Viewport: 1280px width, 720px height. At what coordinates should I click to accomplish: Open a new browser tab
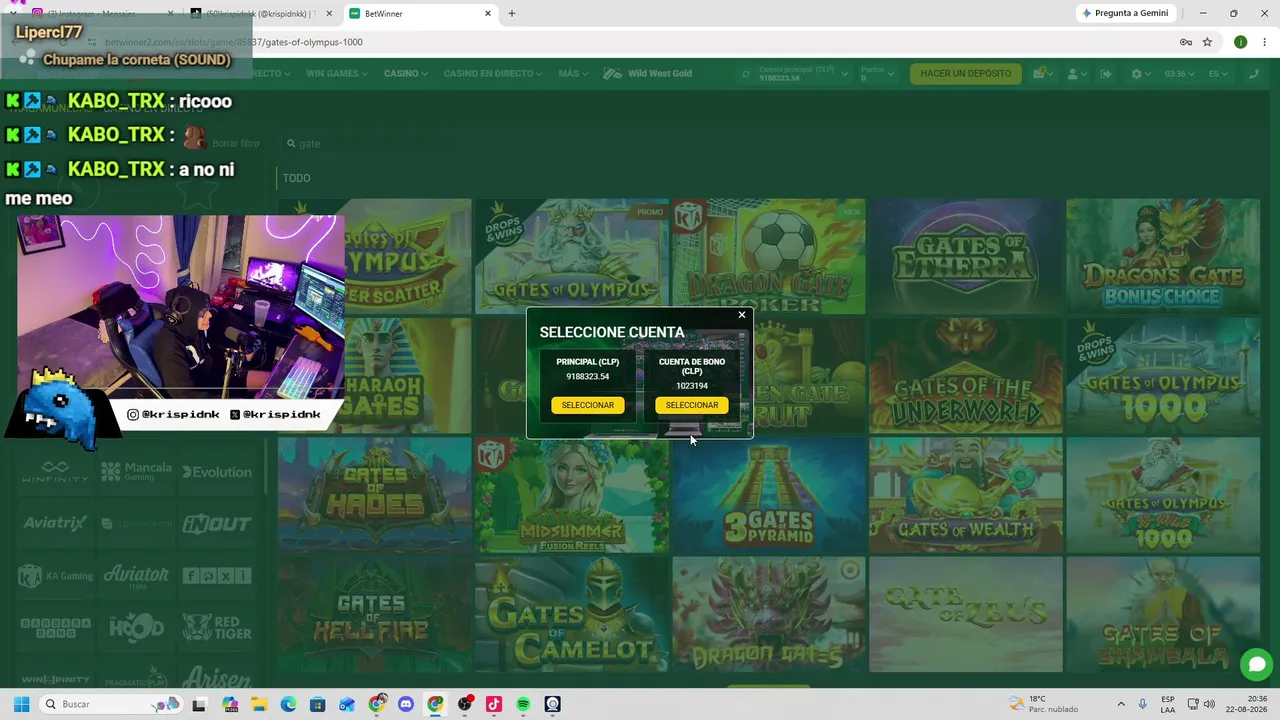[512, 14]
